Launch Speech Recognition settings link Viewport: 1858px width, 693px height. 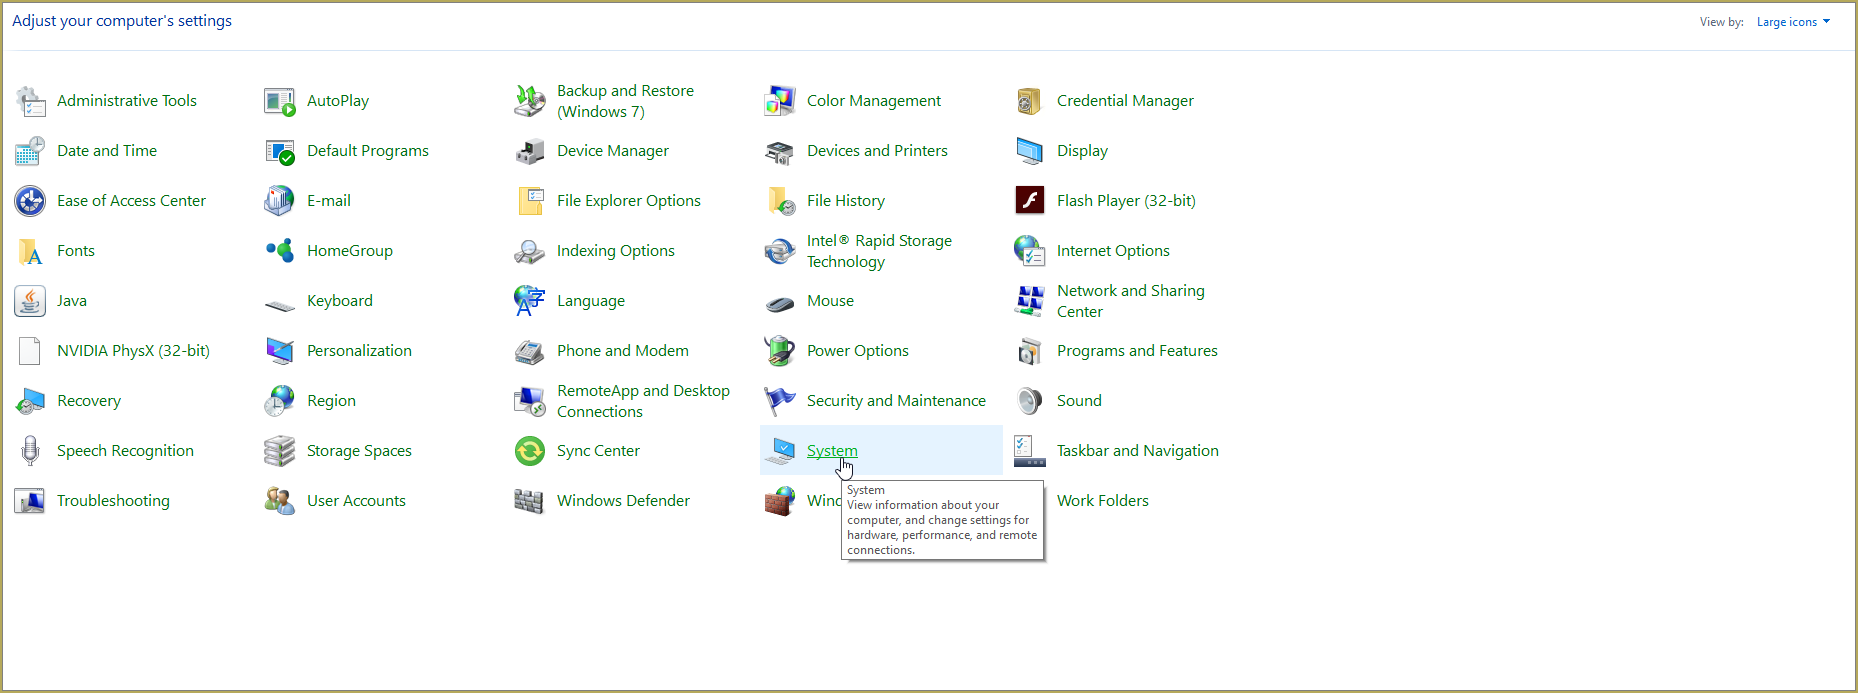click(125, 451)
